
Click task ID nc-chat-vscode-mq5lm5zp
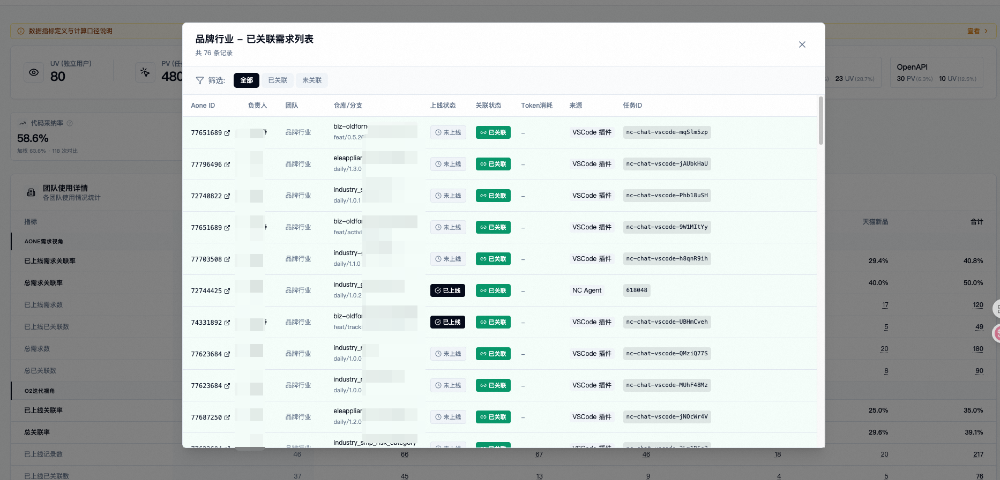click(x=666, y=133)
